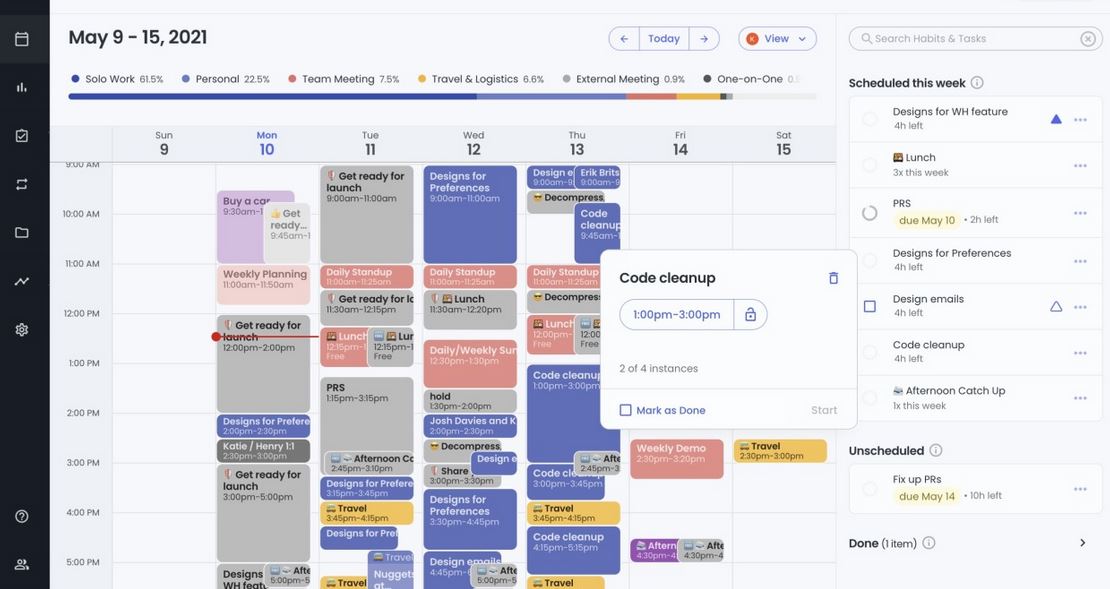Delete Code cleanup event with trash icon
This screenshot has width=1110, height=589.
[833, 278]
